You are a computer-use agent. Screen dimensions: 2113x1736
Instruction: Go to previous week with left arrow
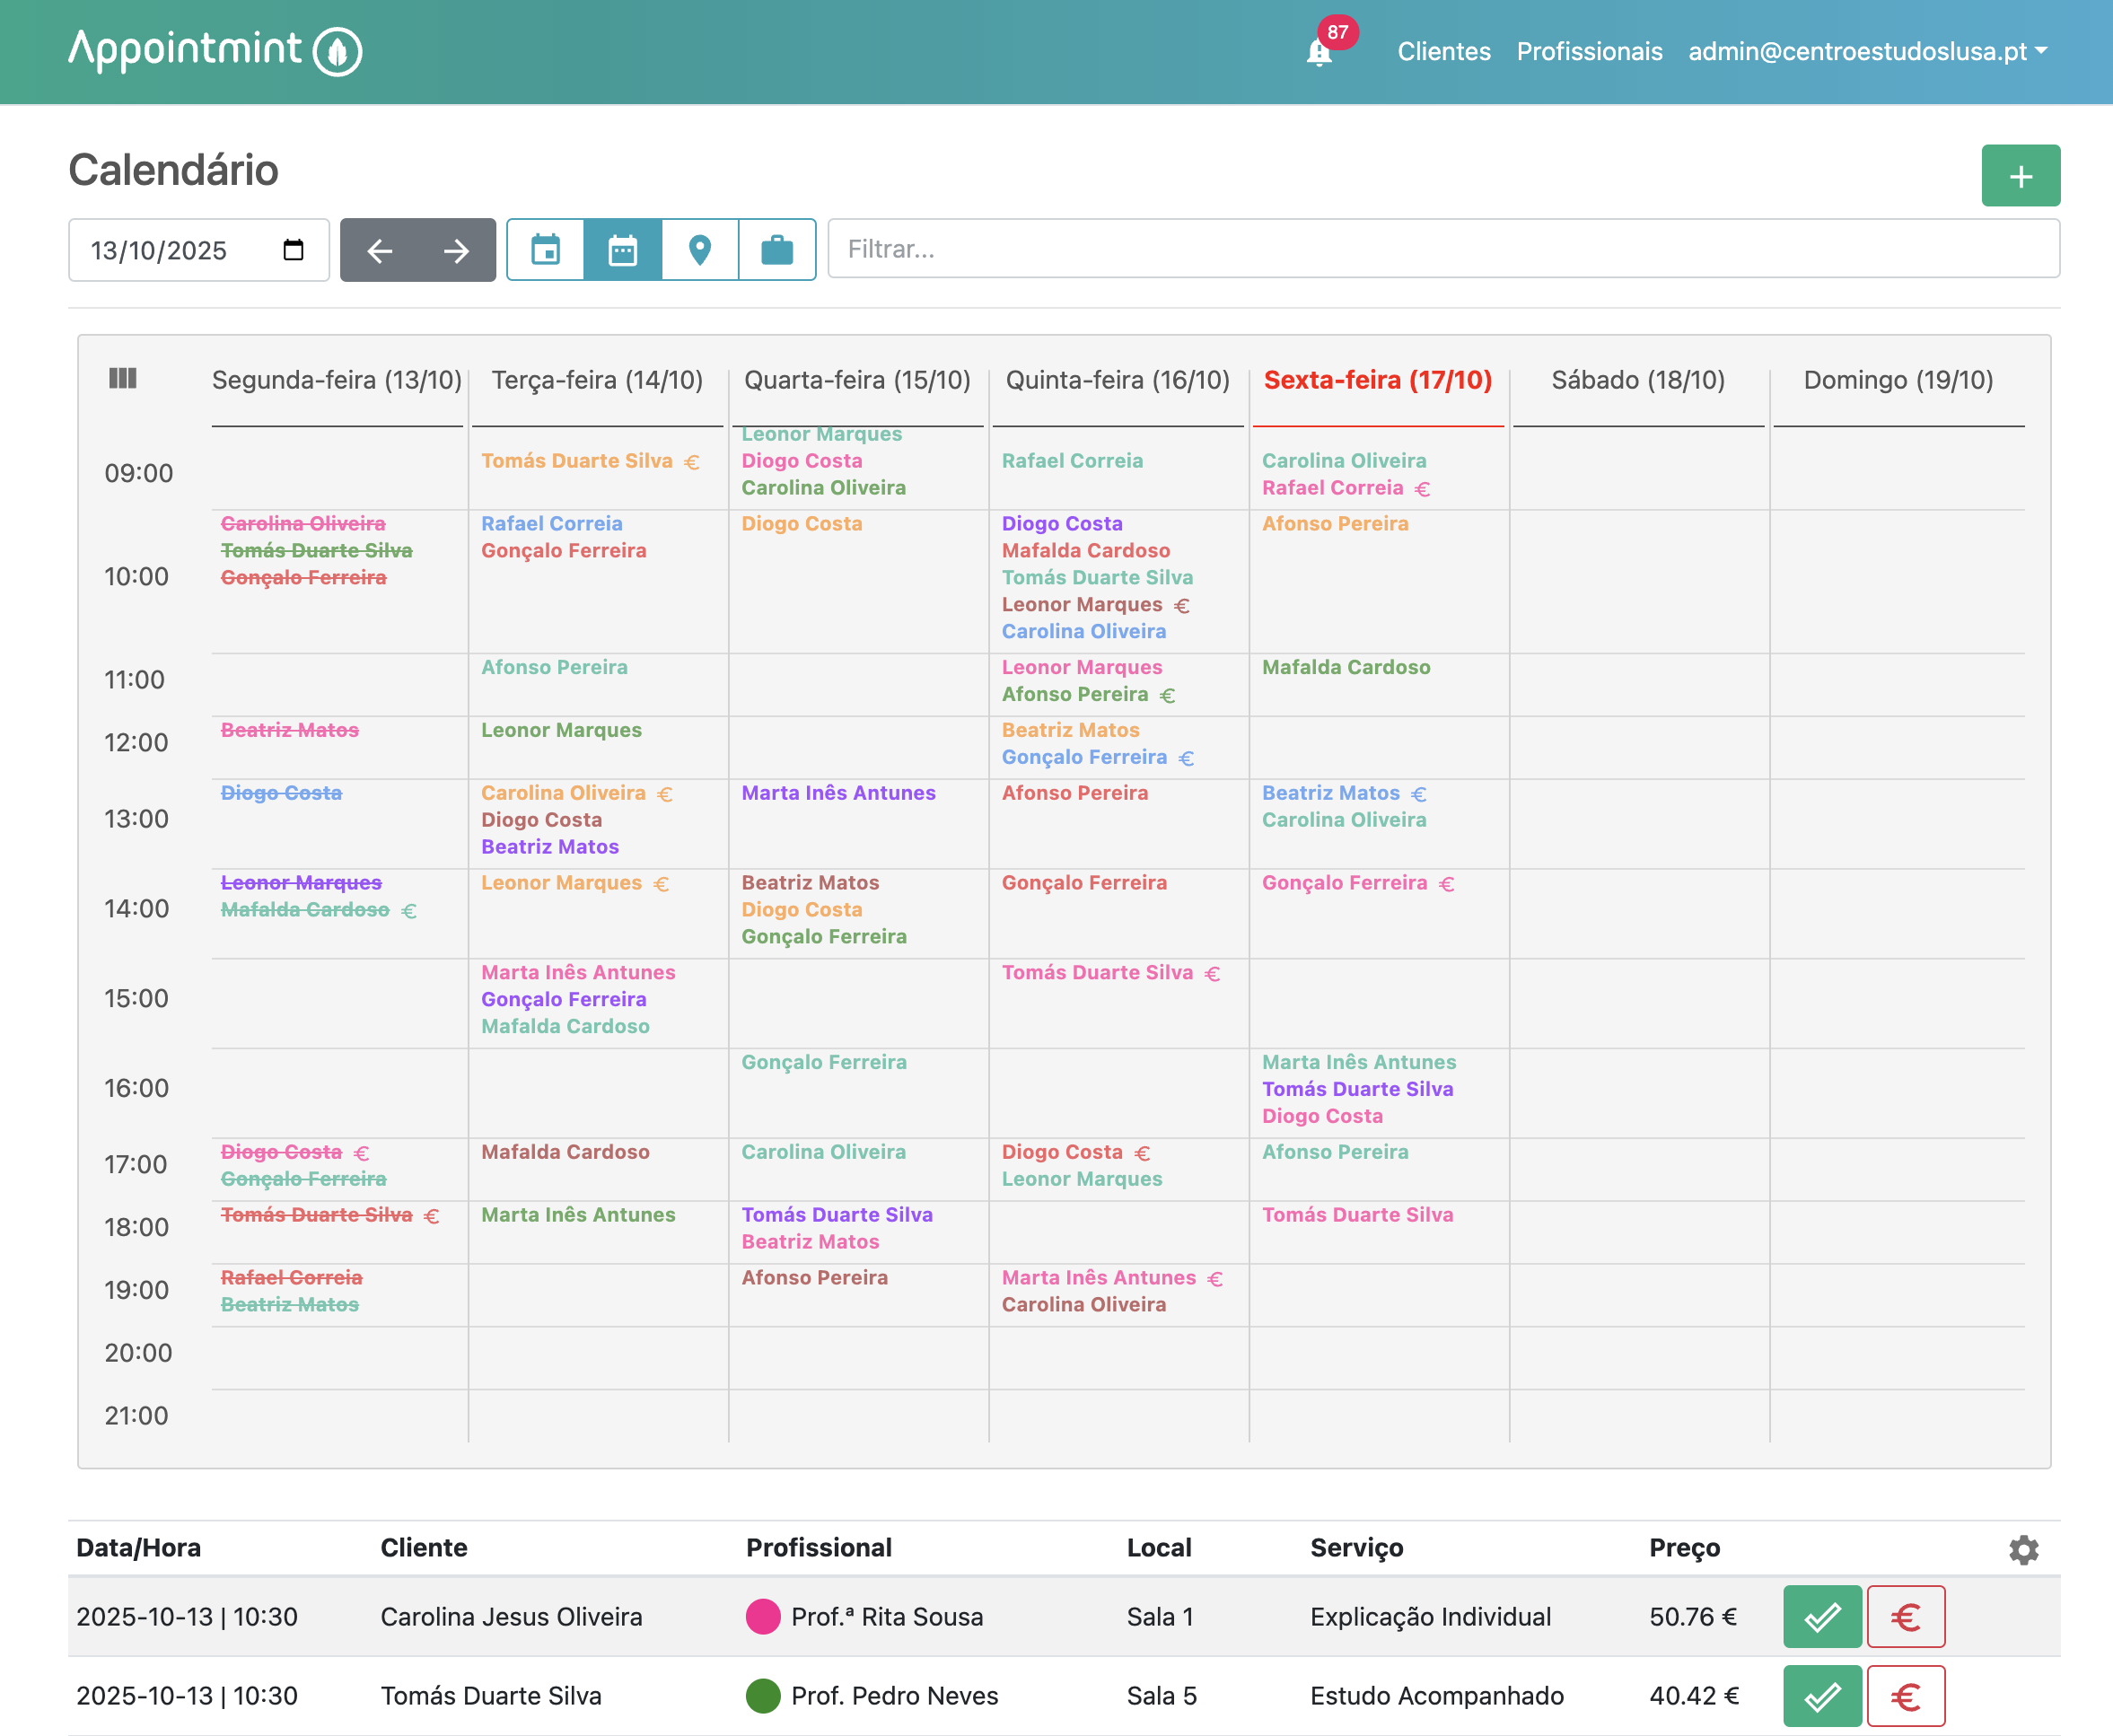point(379,250)
